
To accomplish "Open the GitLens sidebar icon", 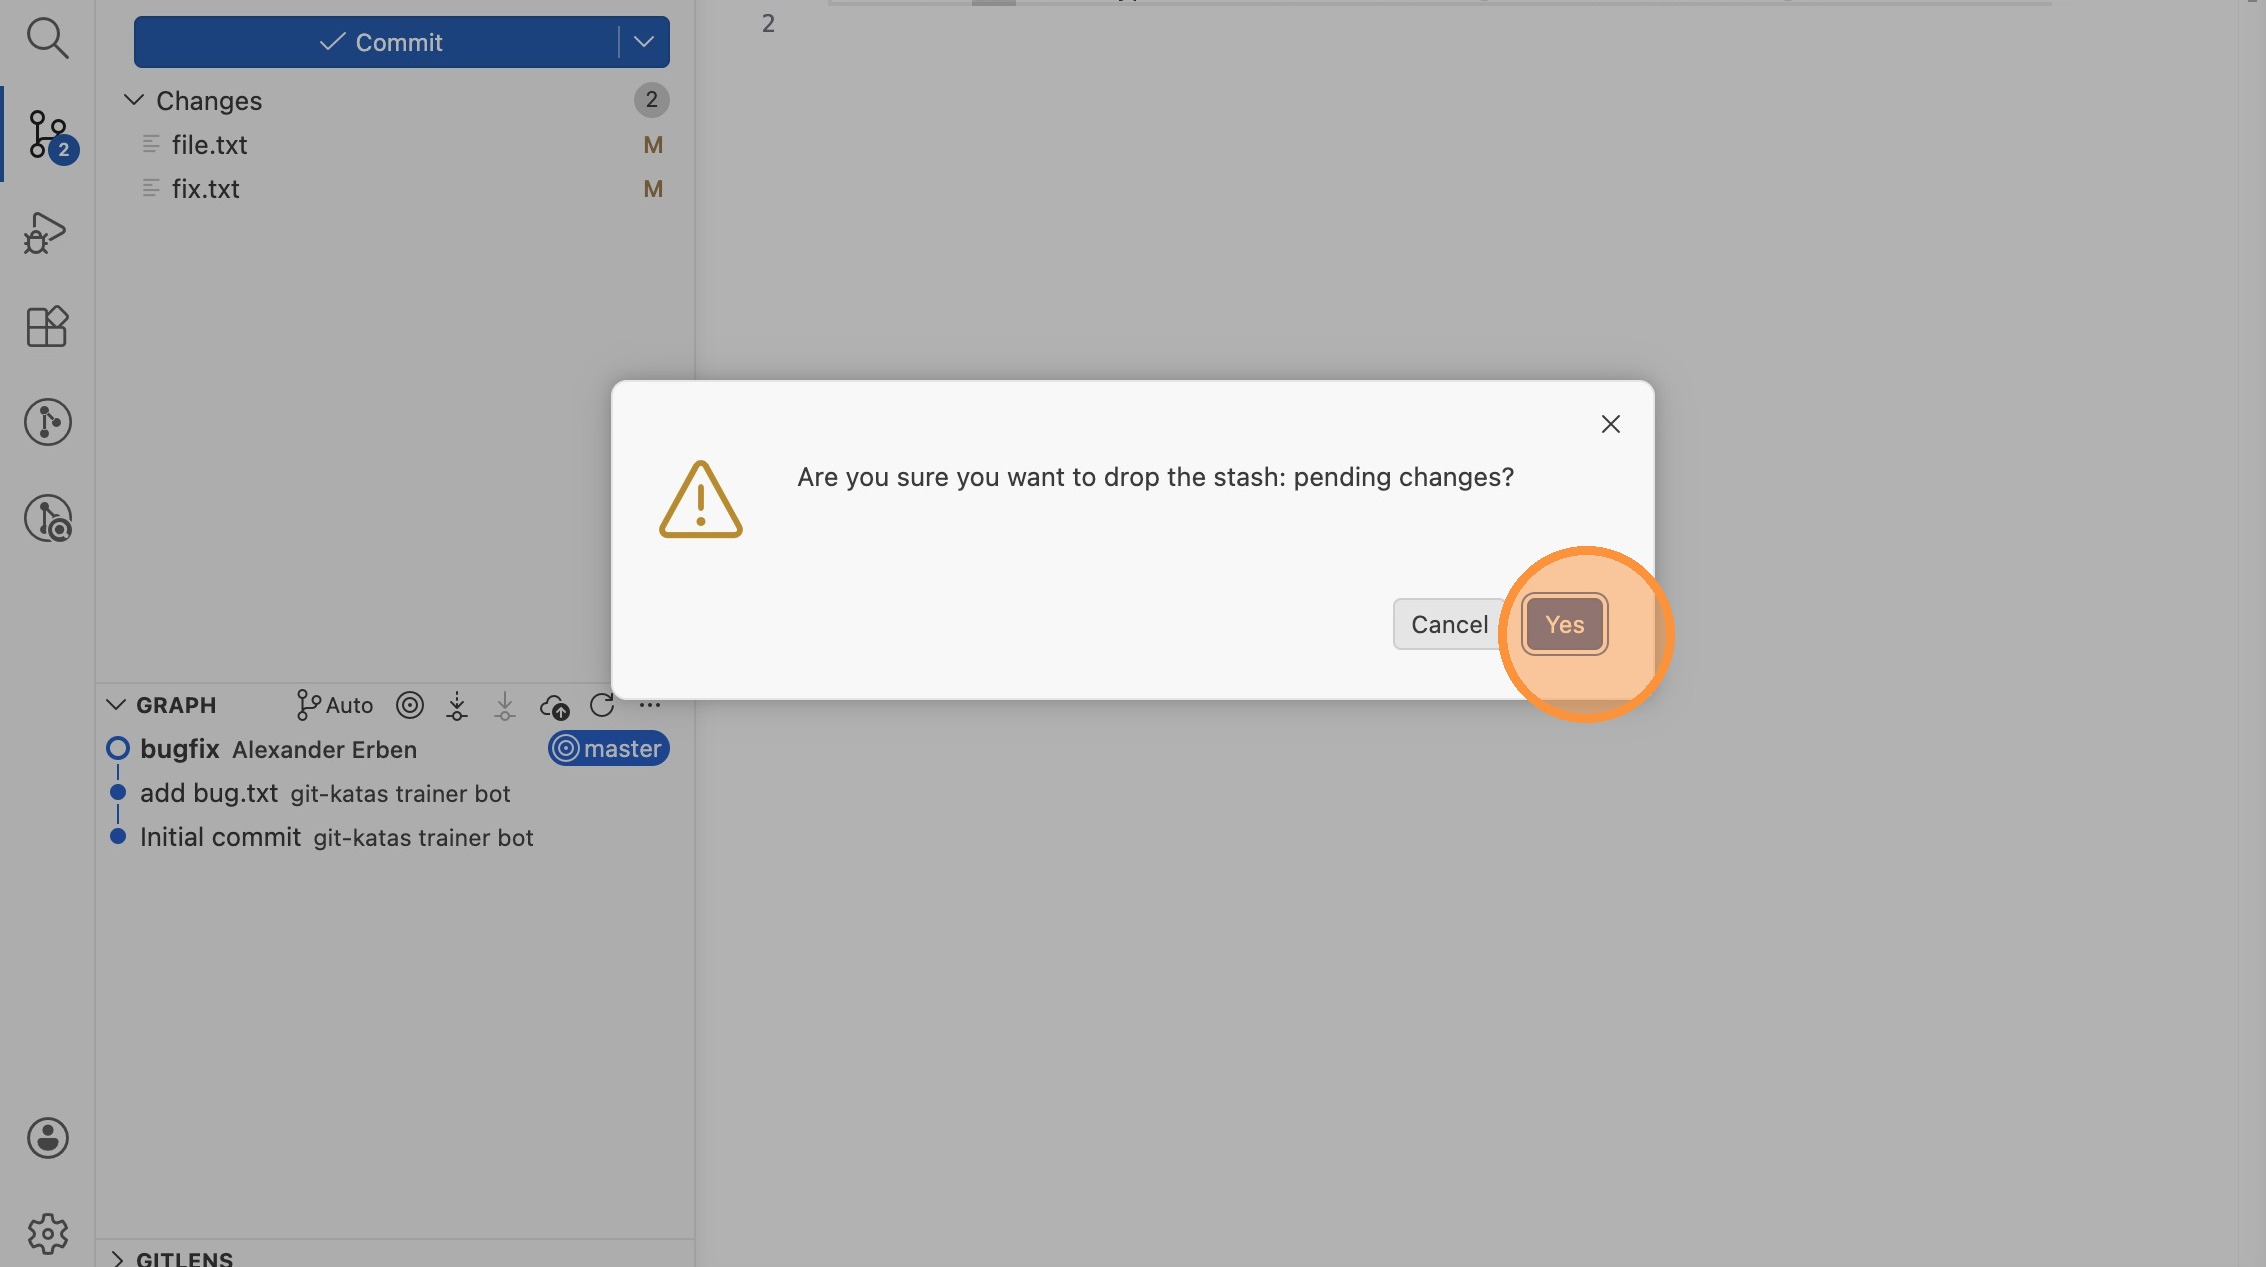I will click(x=47, y=422).
